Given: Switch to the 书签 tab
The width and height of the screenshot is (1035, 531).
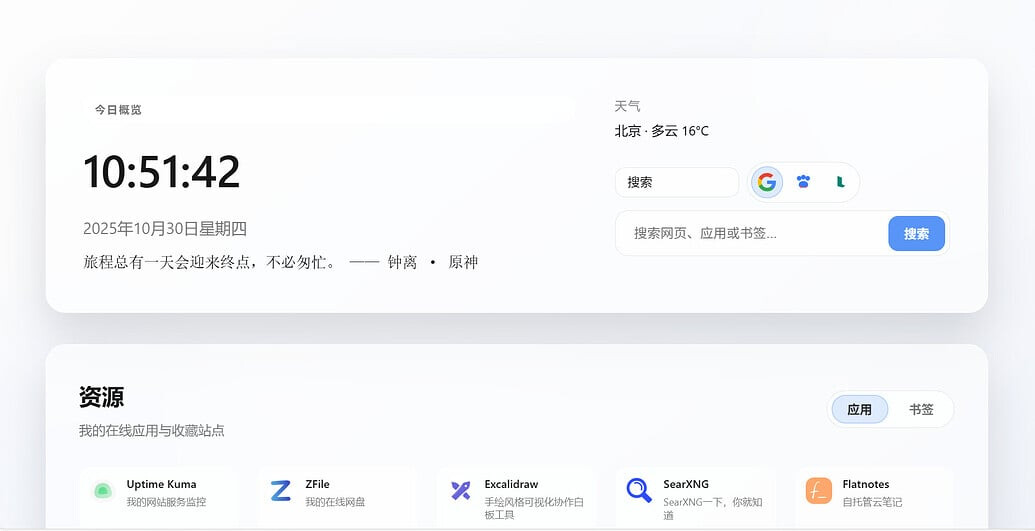Looking at the screenshot, I should point(921,409).
